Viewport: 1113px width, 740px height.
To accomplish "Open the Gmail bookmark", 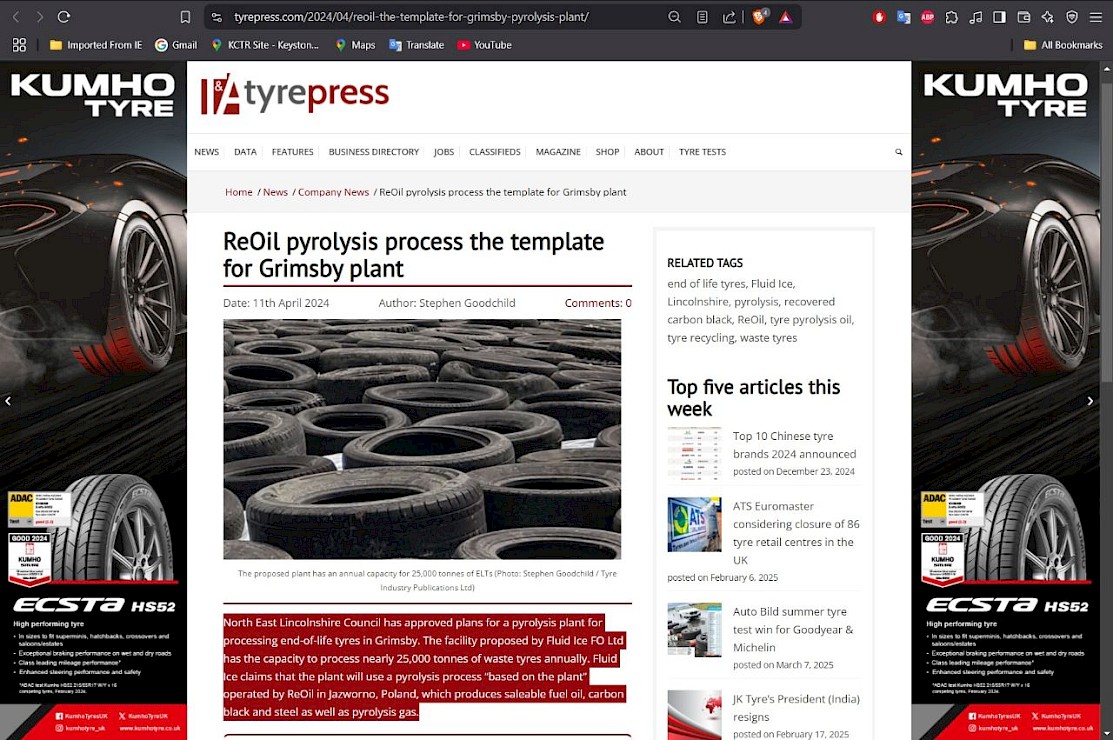I will tap(176, 45).
